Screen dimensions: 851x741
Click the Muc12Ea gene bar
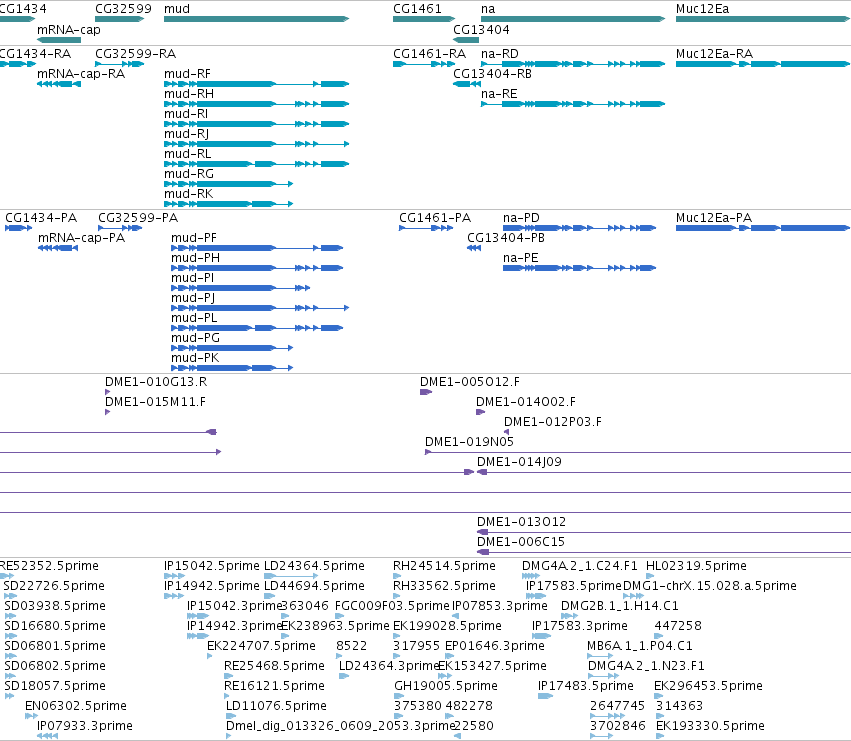click(x=763, y=19)
